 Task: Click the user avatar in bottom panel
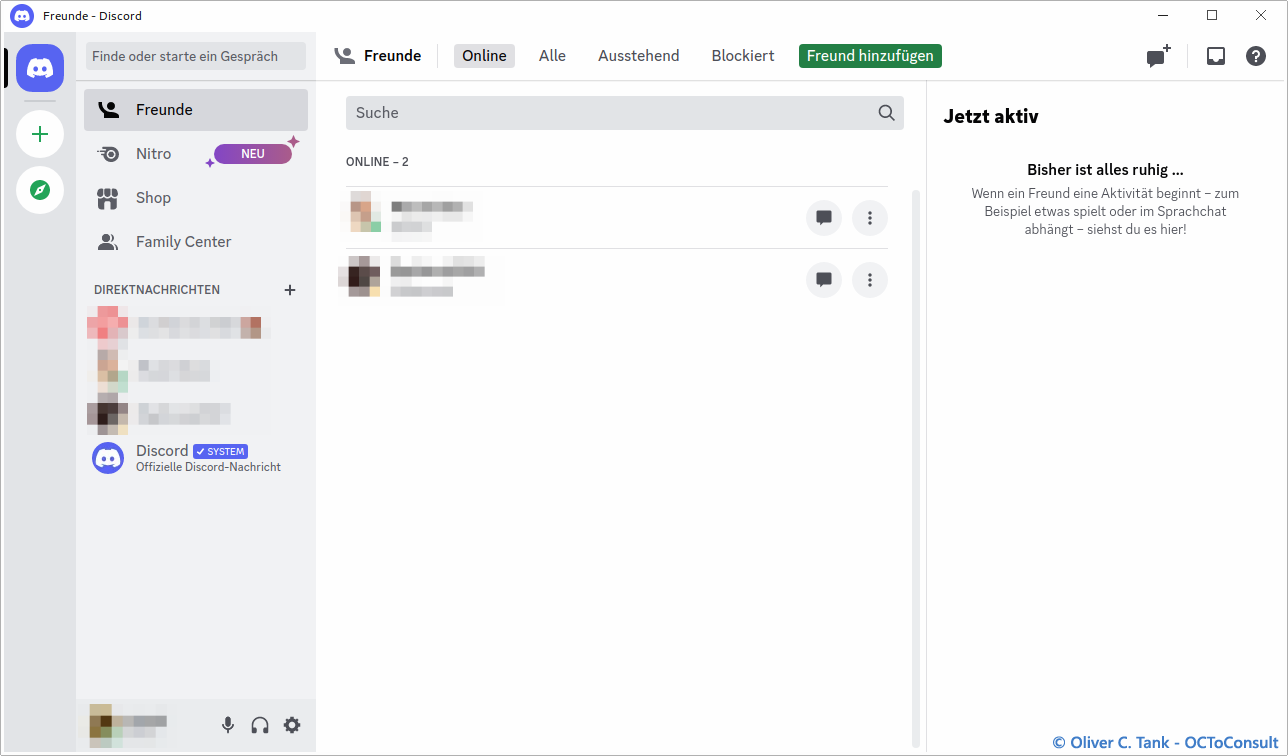pyautogui.click(x=105, y=725)
